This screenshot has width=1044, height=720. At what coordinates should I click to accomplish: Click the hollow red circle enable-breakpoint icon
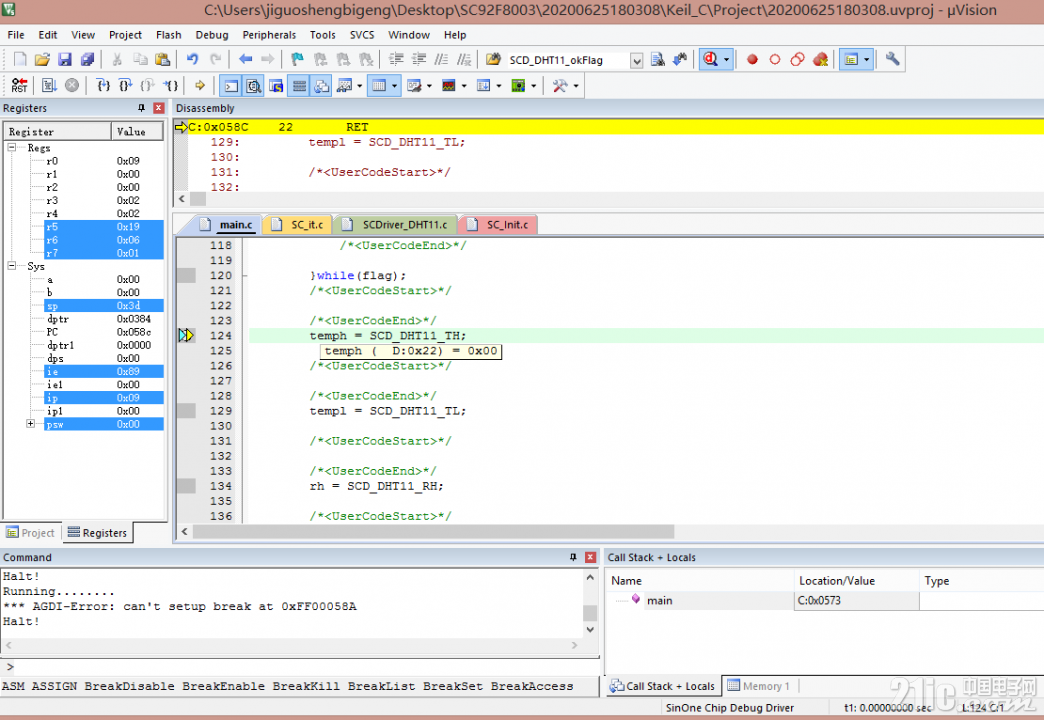tap(774, 60)
